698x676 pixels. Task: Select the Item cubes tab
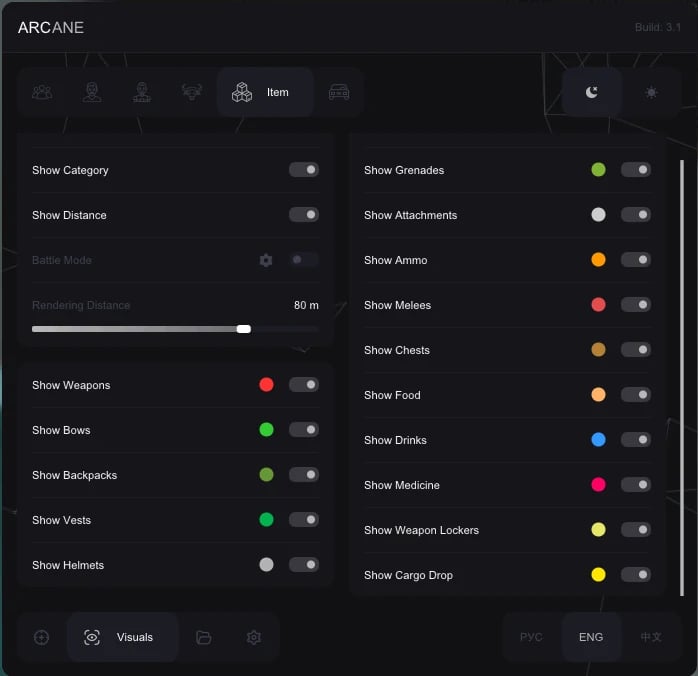[266, 92]
